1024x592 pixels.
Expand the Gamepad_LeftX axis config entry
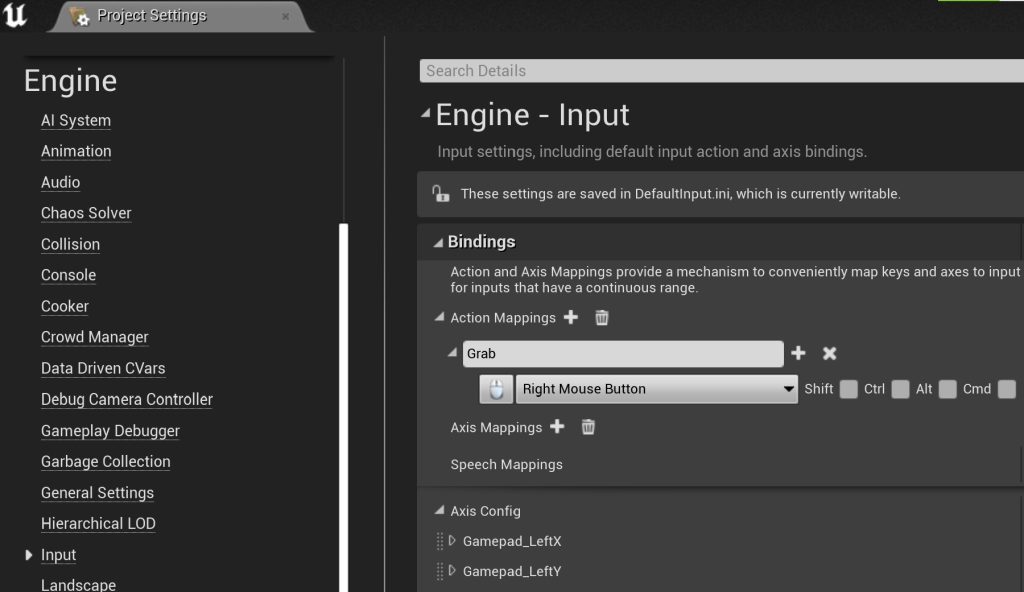pyautogui.click(x=452, y=541)
